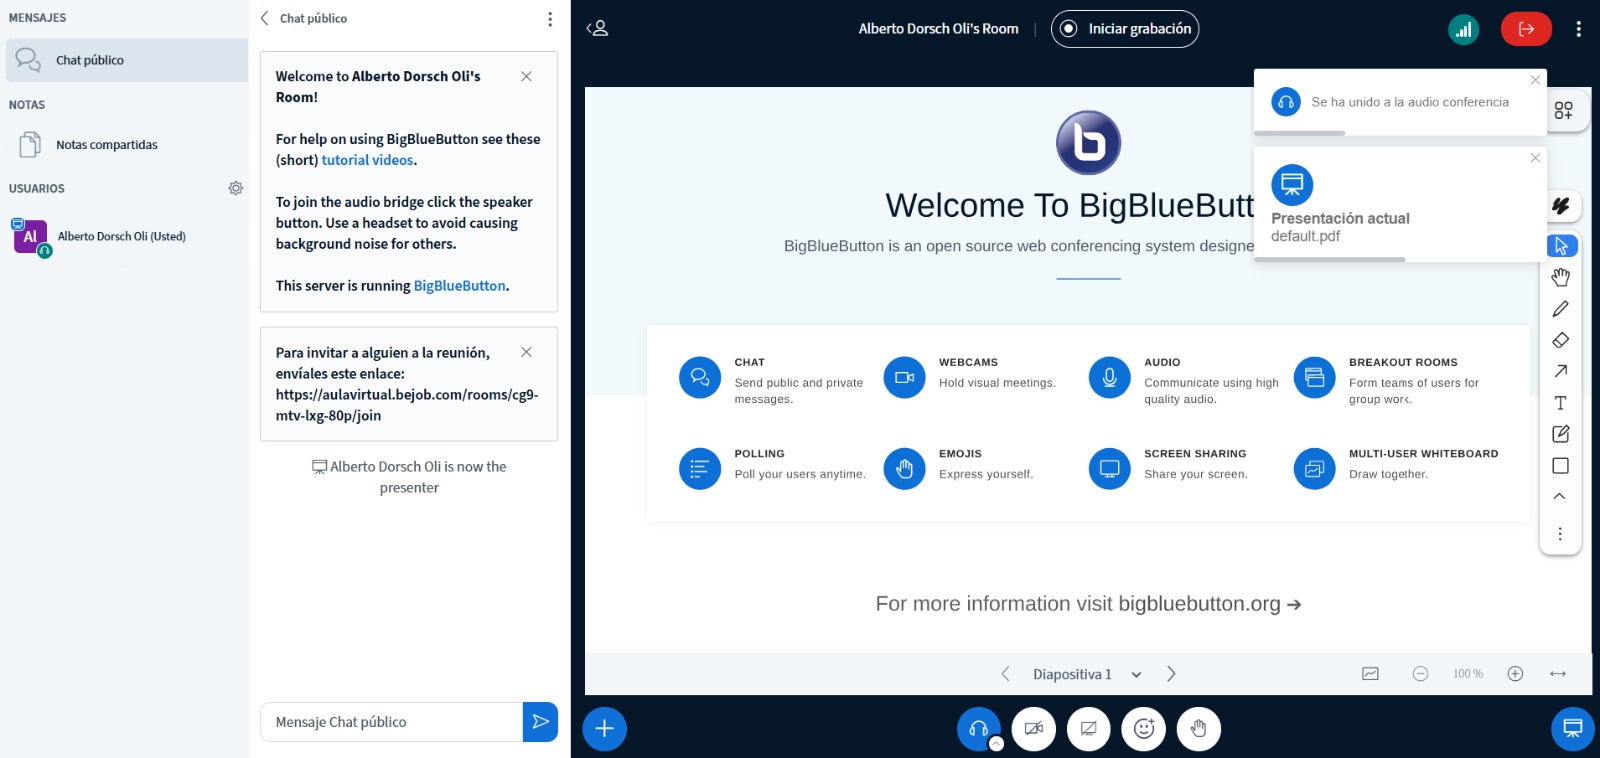The width and height of the screenshot is (1600, 758).
Task: Close the invitation link message
Action: pyautogui.click(x=526, y=352)
